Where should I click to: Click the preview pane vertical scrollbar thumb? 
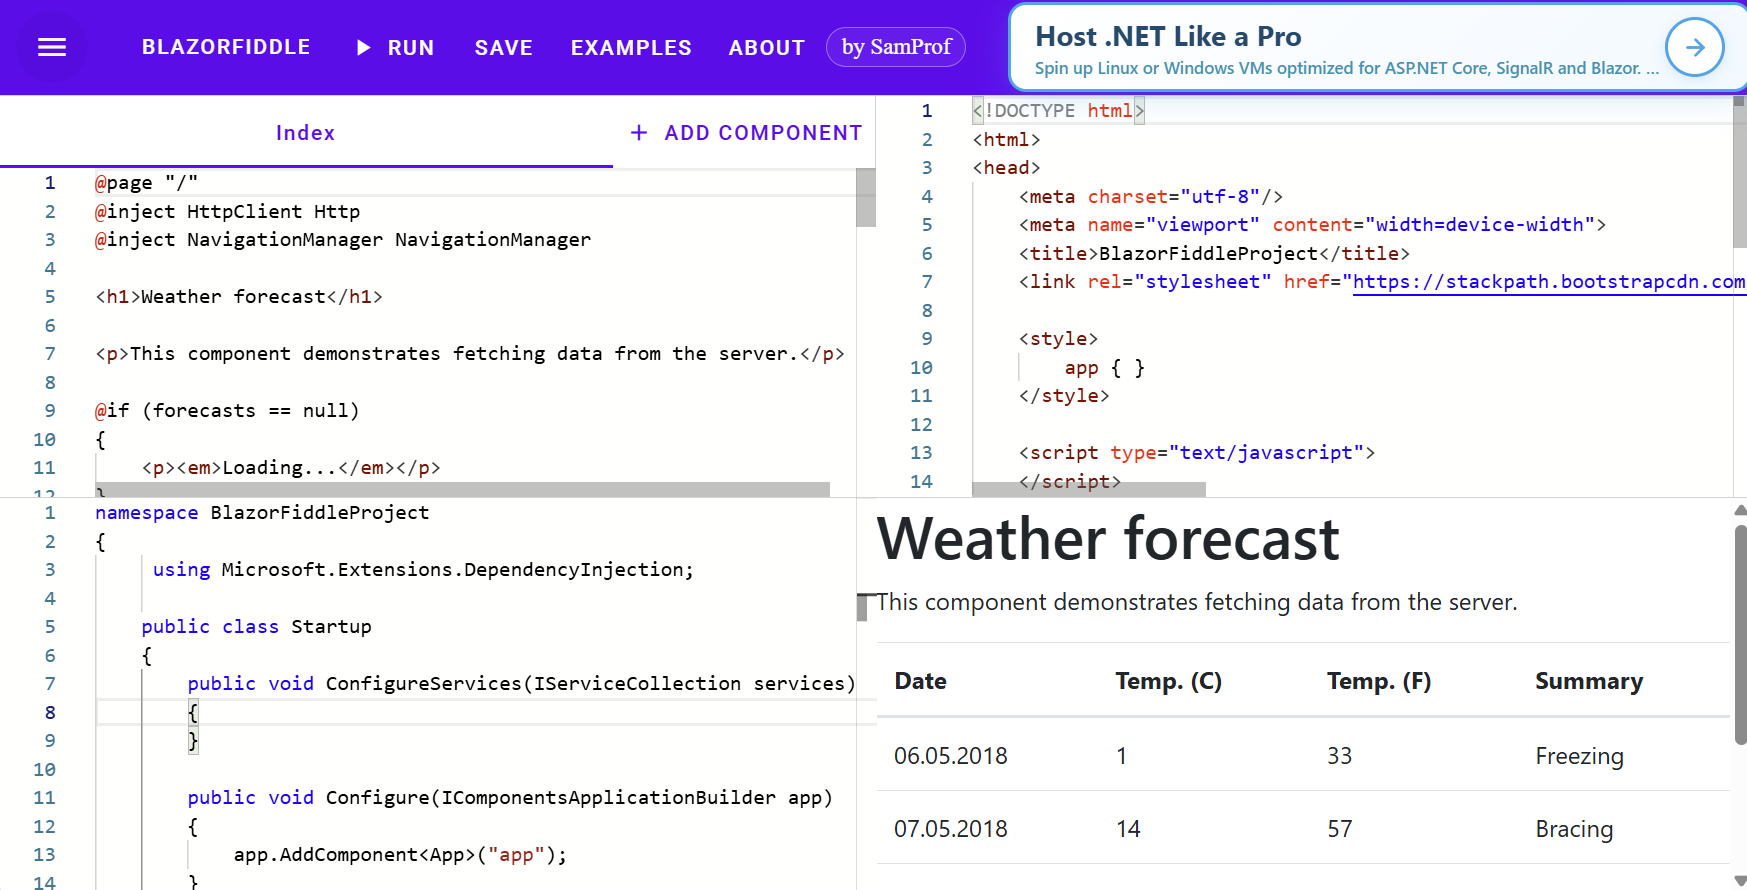(x=1740, y=634)
